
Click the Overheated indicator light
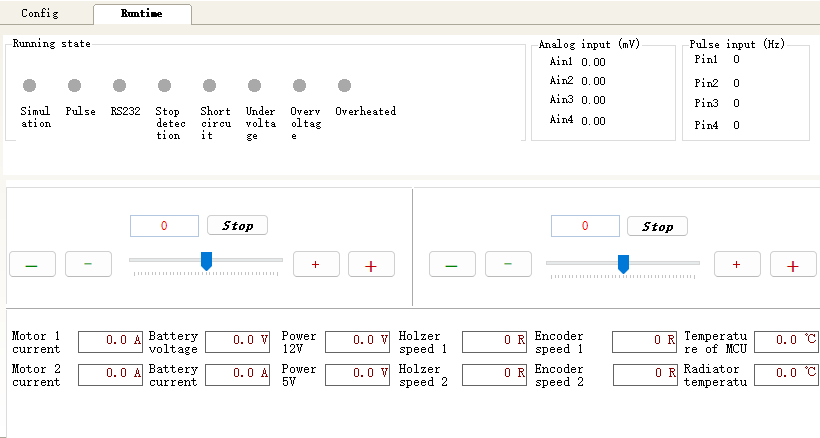(x=344, y=86)
